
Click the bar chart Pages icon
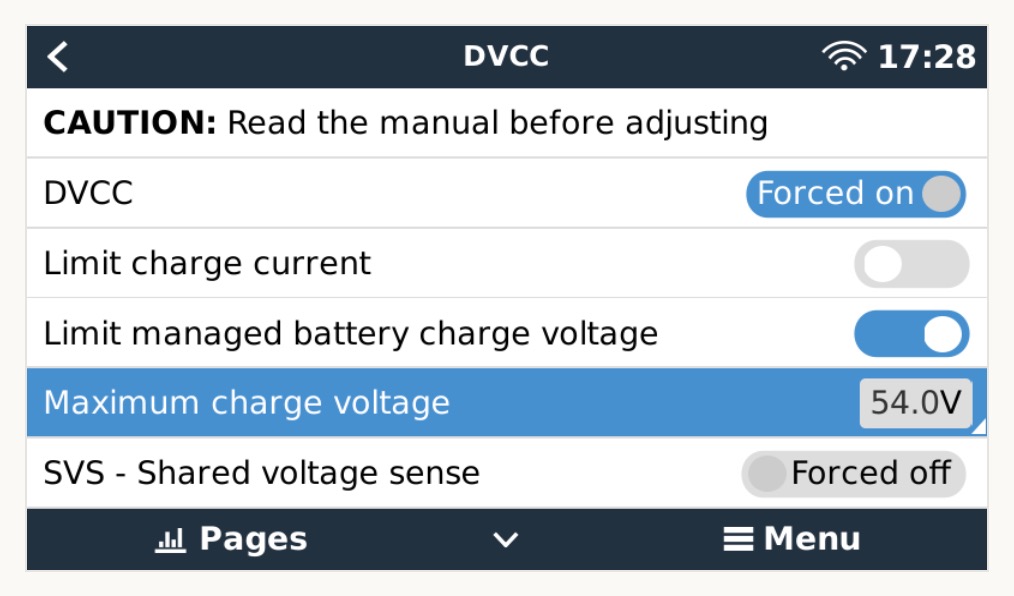click(171, 540)
